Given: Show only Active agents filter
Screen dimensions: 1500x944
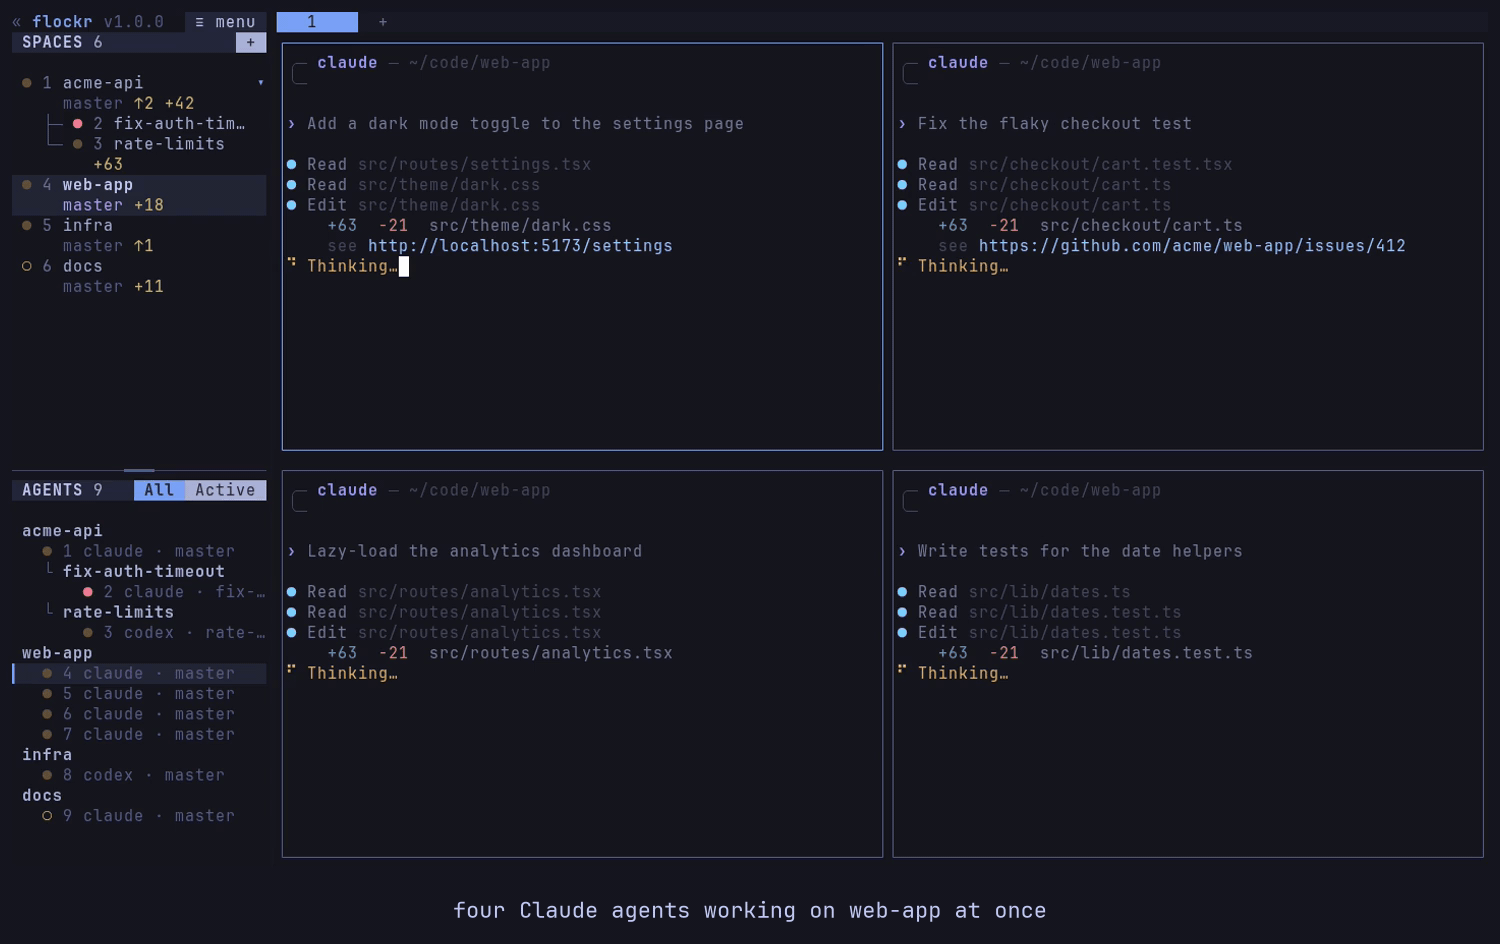Looking at the screenshot, I should click(225, 490).
